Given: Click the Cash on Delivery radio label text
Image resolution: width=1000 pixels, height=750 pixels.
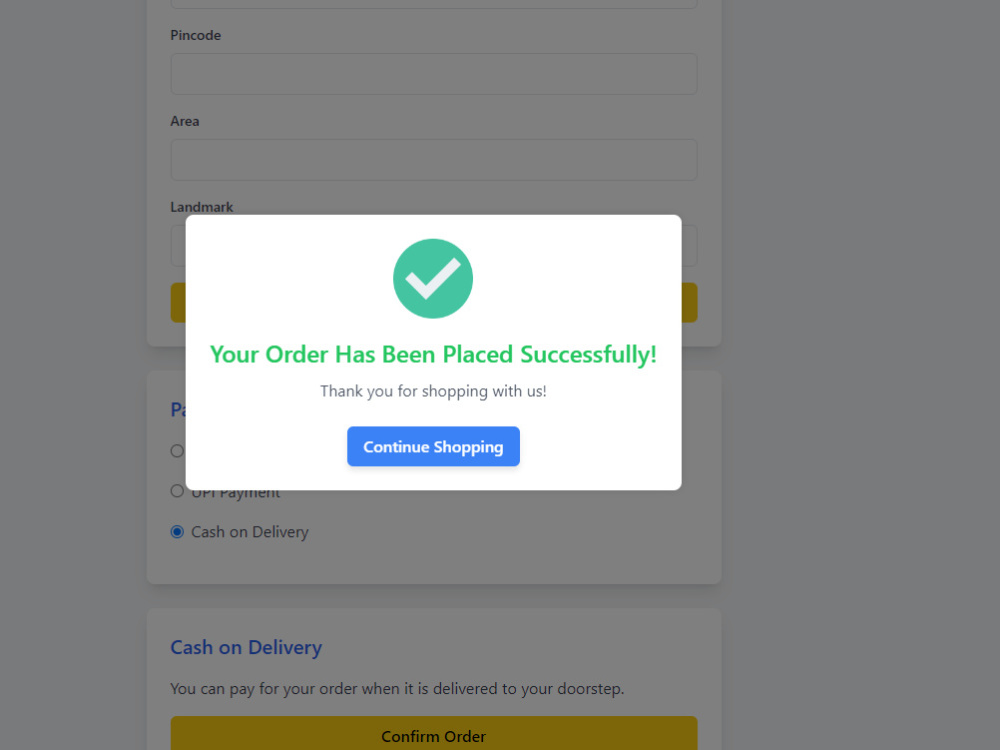Looking at the screenshot, I should (x=250, y=532).
